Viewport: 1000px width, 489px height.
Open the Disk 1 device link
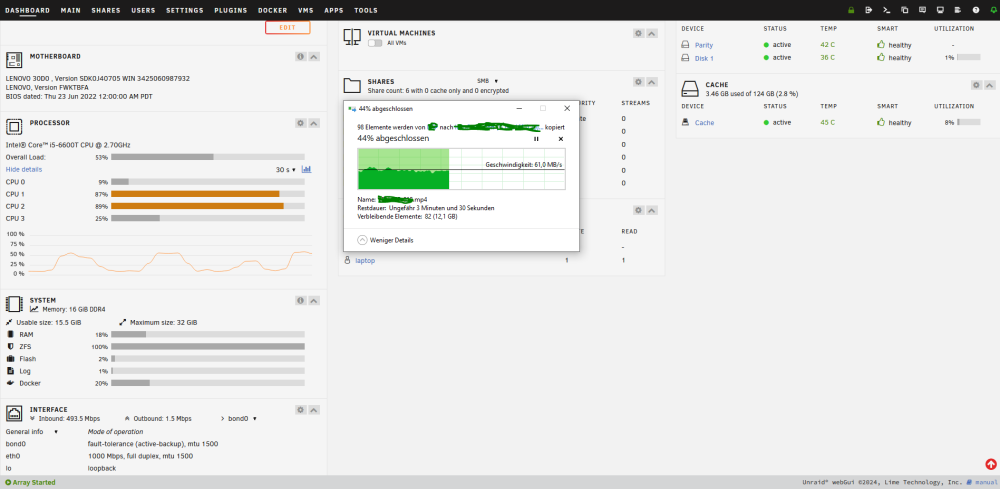(704, 57)
